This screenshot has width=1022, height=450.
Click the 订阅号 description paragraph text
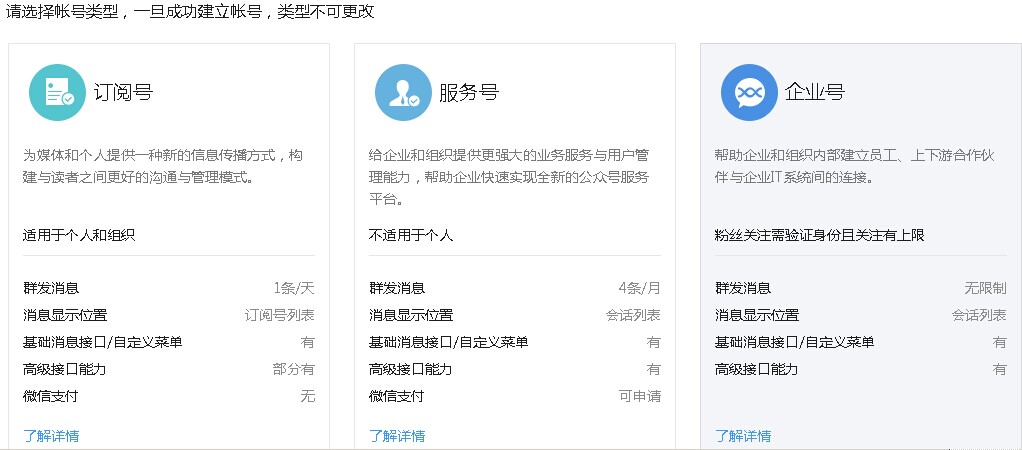(x=162, y=166)
